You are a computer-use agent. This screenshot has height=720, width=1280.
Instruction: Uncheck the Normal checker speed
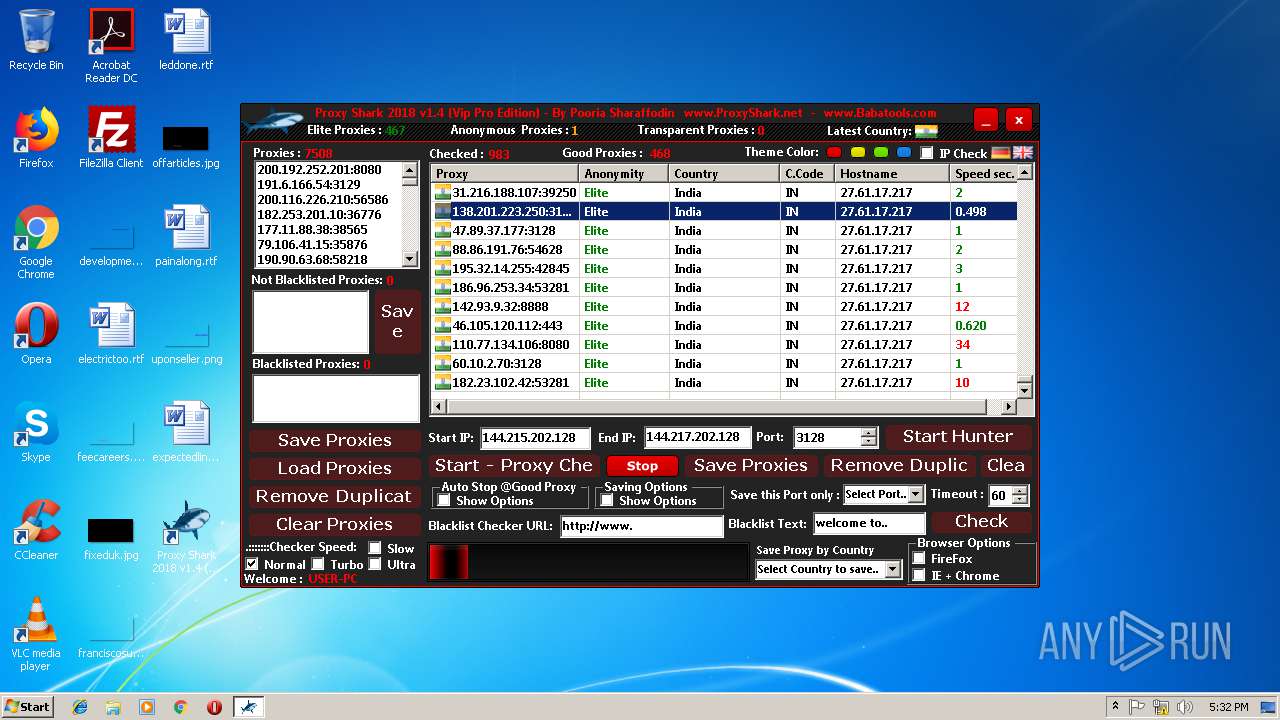point(252,564)
